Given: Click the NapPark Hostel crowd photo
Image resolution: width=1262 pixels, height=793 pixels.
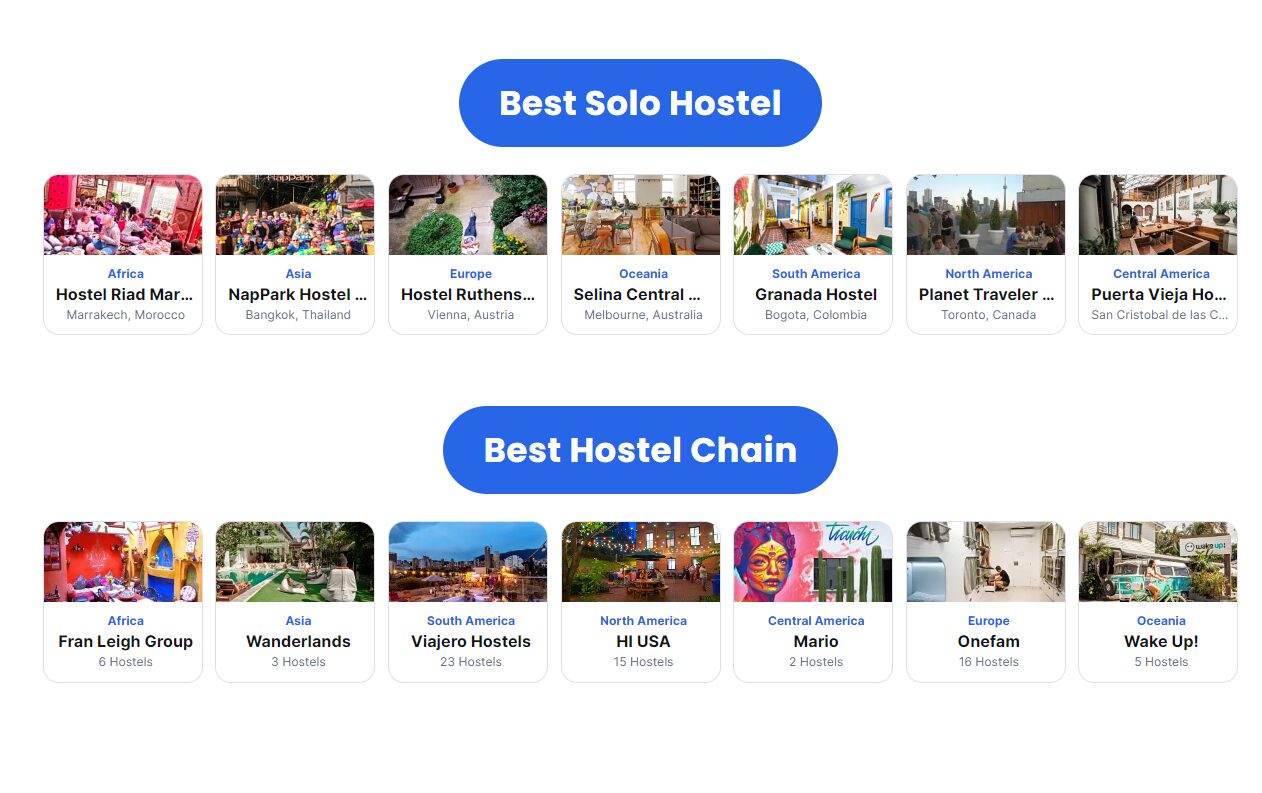Looking at the screenshot, I should pyautogui.click(x=295, y=214).
